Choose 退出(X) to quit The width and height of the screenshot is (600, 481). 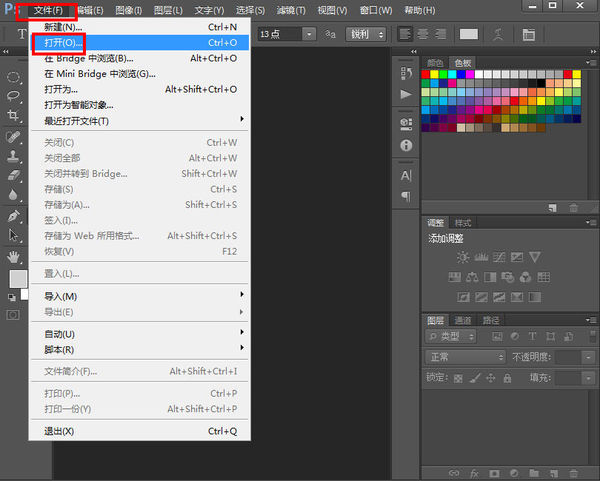click(140, 431)
